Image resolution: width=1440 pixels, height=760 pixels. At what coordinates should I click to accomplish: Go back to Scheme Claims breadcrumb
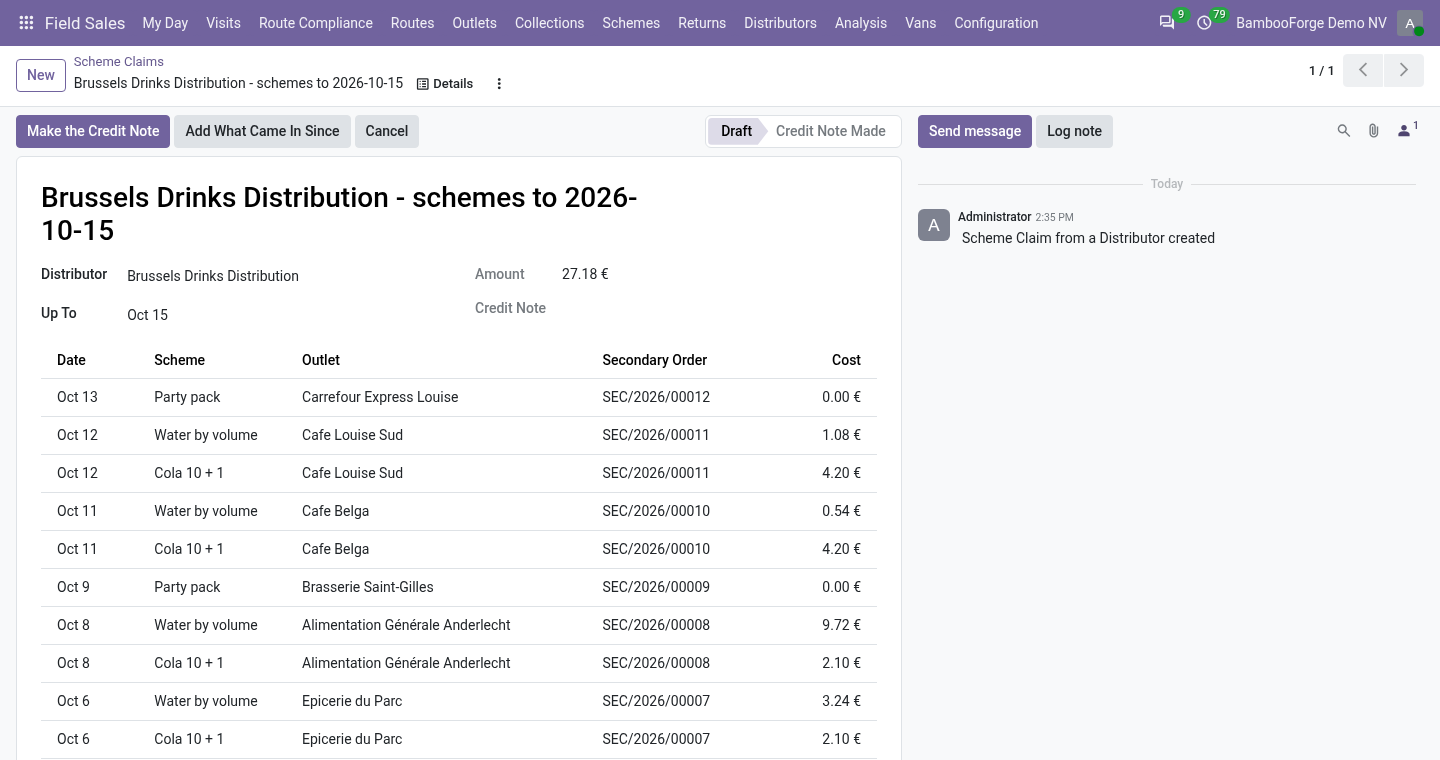point(119,62)
